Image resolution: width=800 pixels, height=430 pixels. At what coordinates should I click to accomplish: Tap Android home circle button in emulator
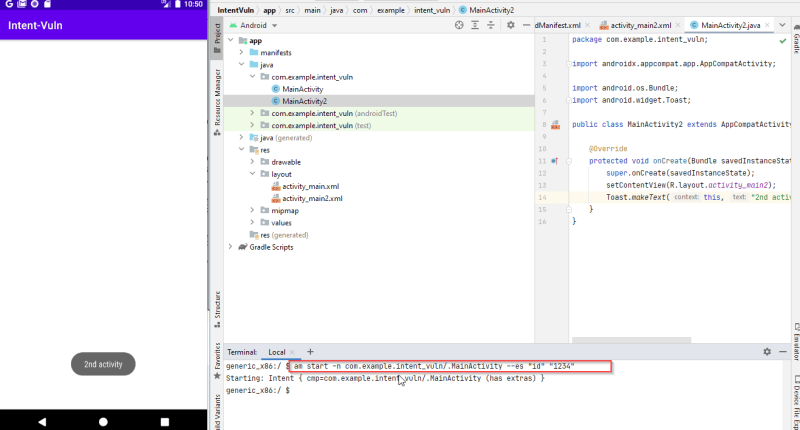103,421
